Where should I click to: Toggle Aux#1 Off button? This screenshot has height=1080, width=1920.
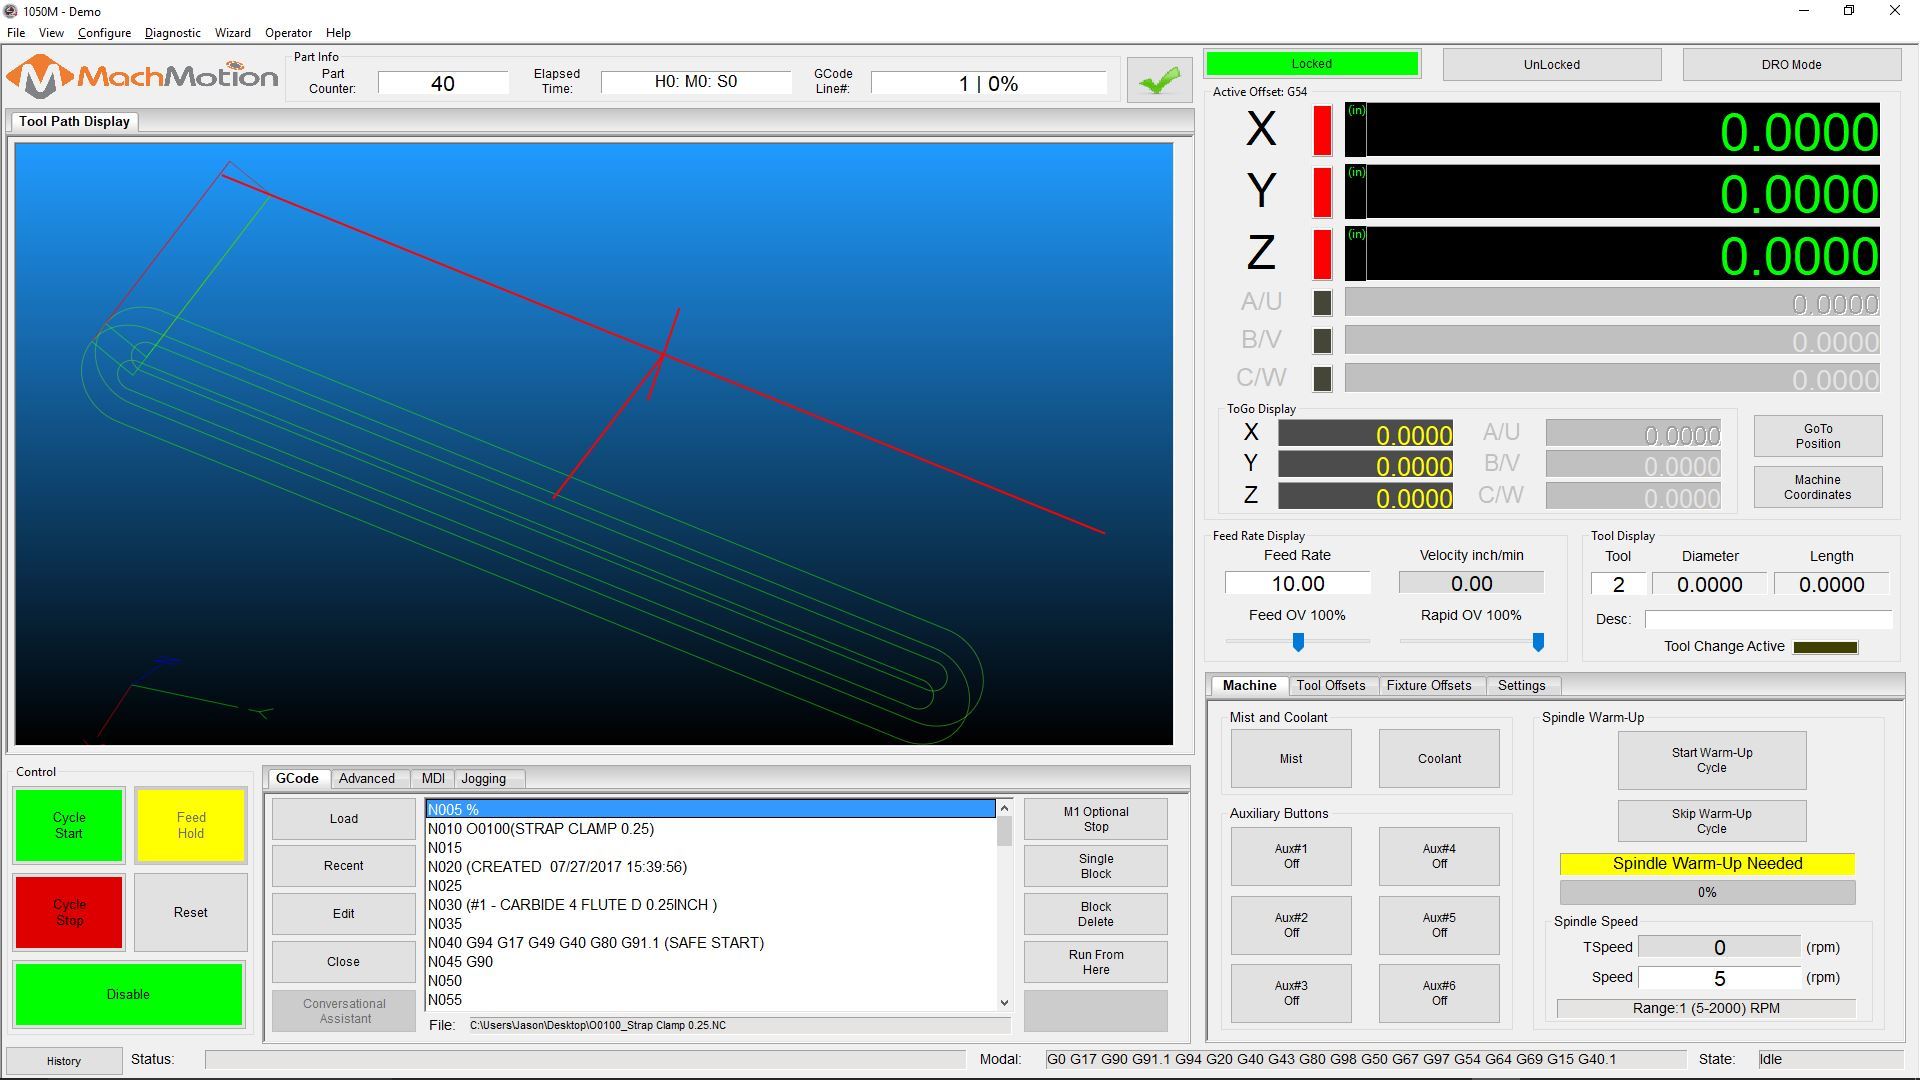pyautogui.click(x=1290, y=856)
